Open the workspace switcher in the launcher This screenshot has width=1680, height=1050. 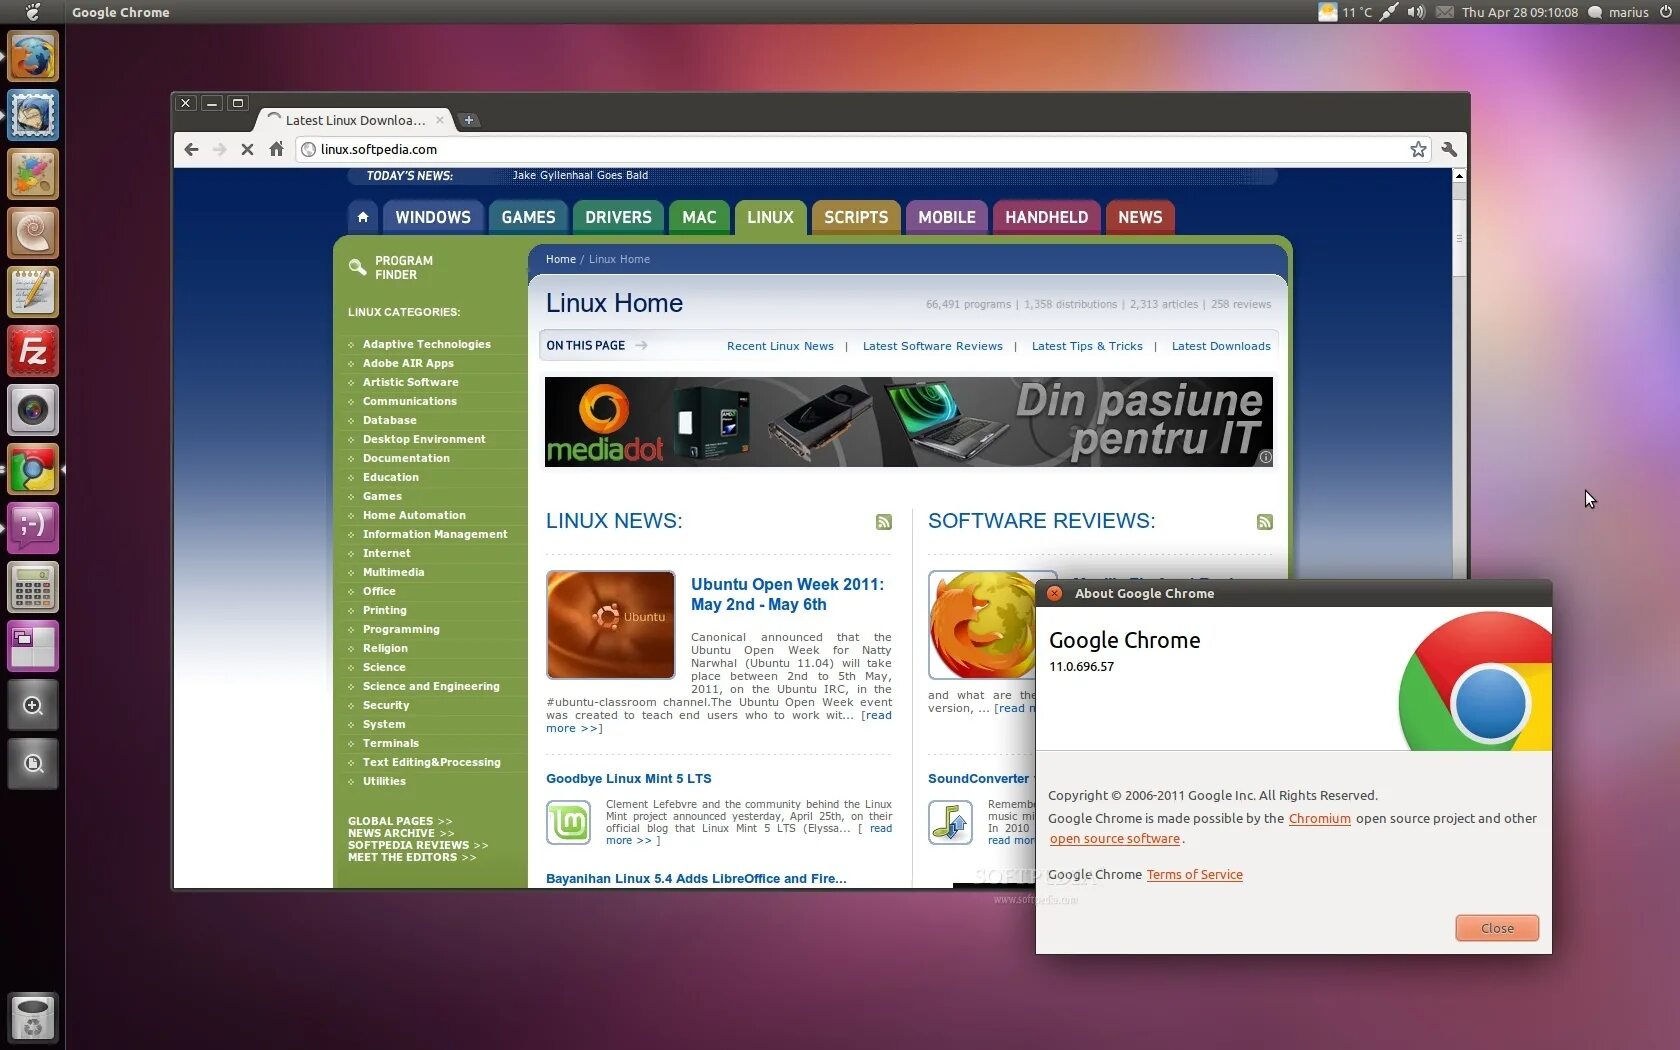point(33,646)
